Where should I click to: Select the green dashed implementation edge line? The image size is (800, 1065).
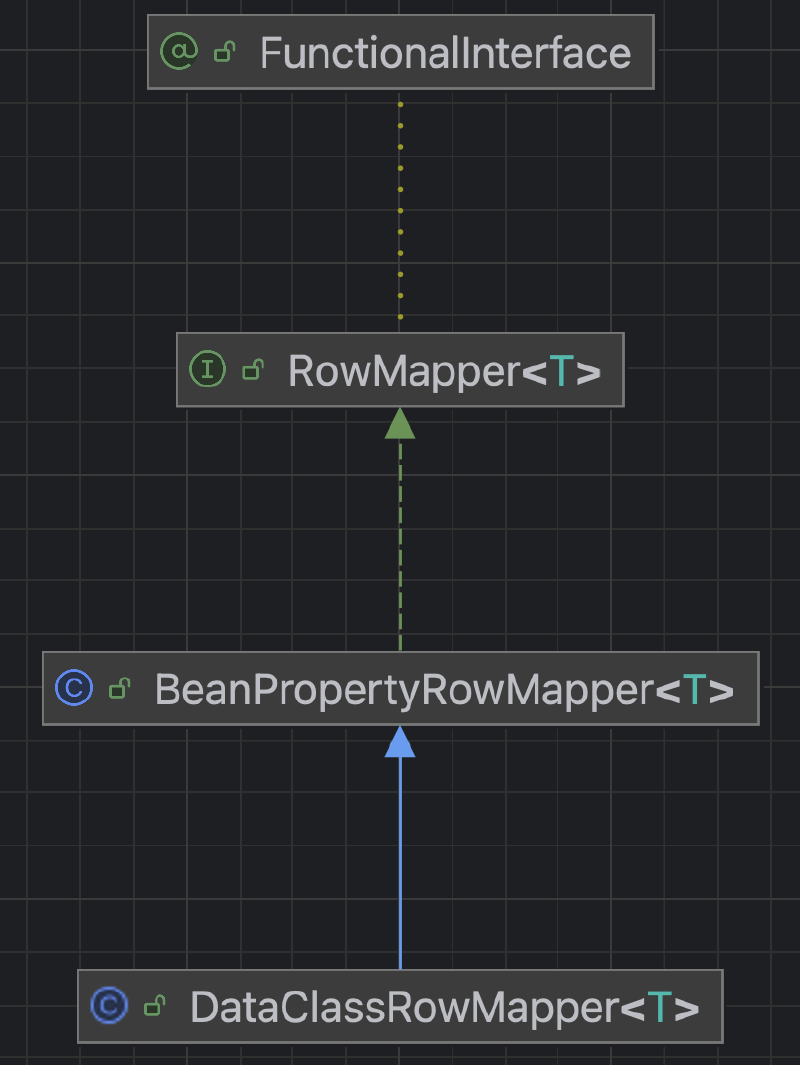(x=400, y=545)
